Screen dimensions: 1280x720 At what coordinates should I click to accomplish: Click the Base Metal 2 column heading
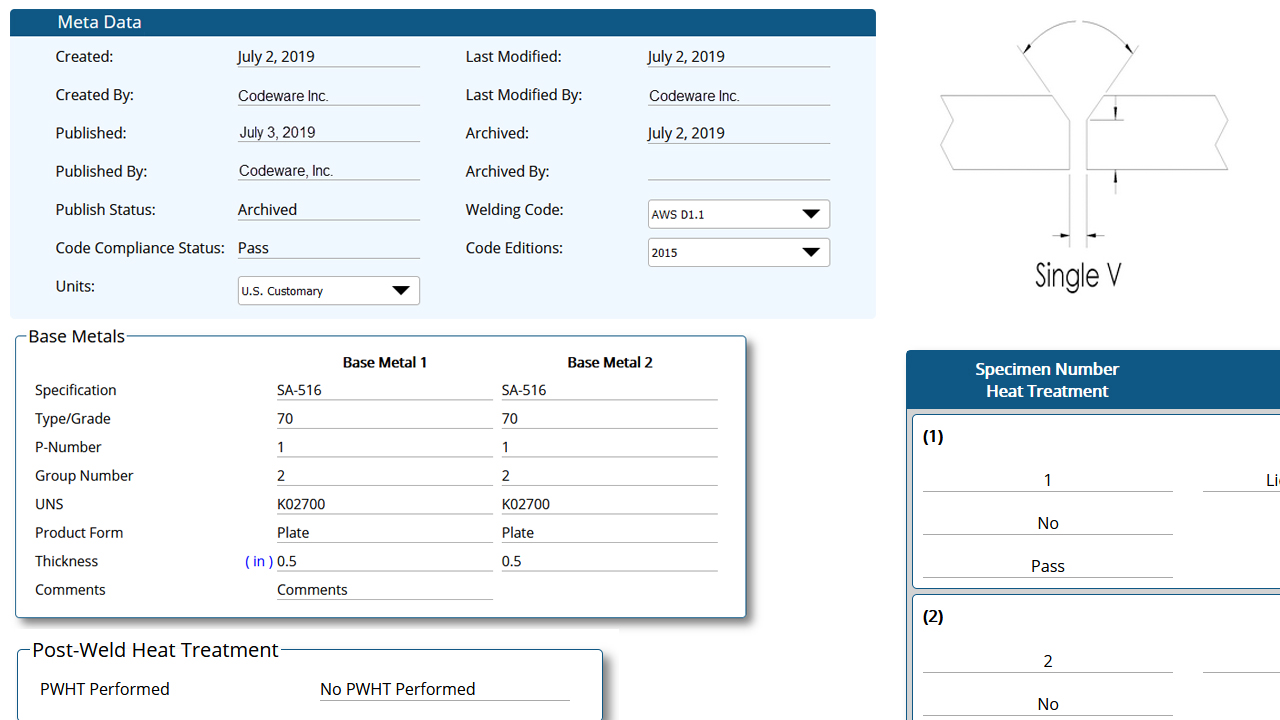pyautogui.click(x=610, y=362)
